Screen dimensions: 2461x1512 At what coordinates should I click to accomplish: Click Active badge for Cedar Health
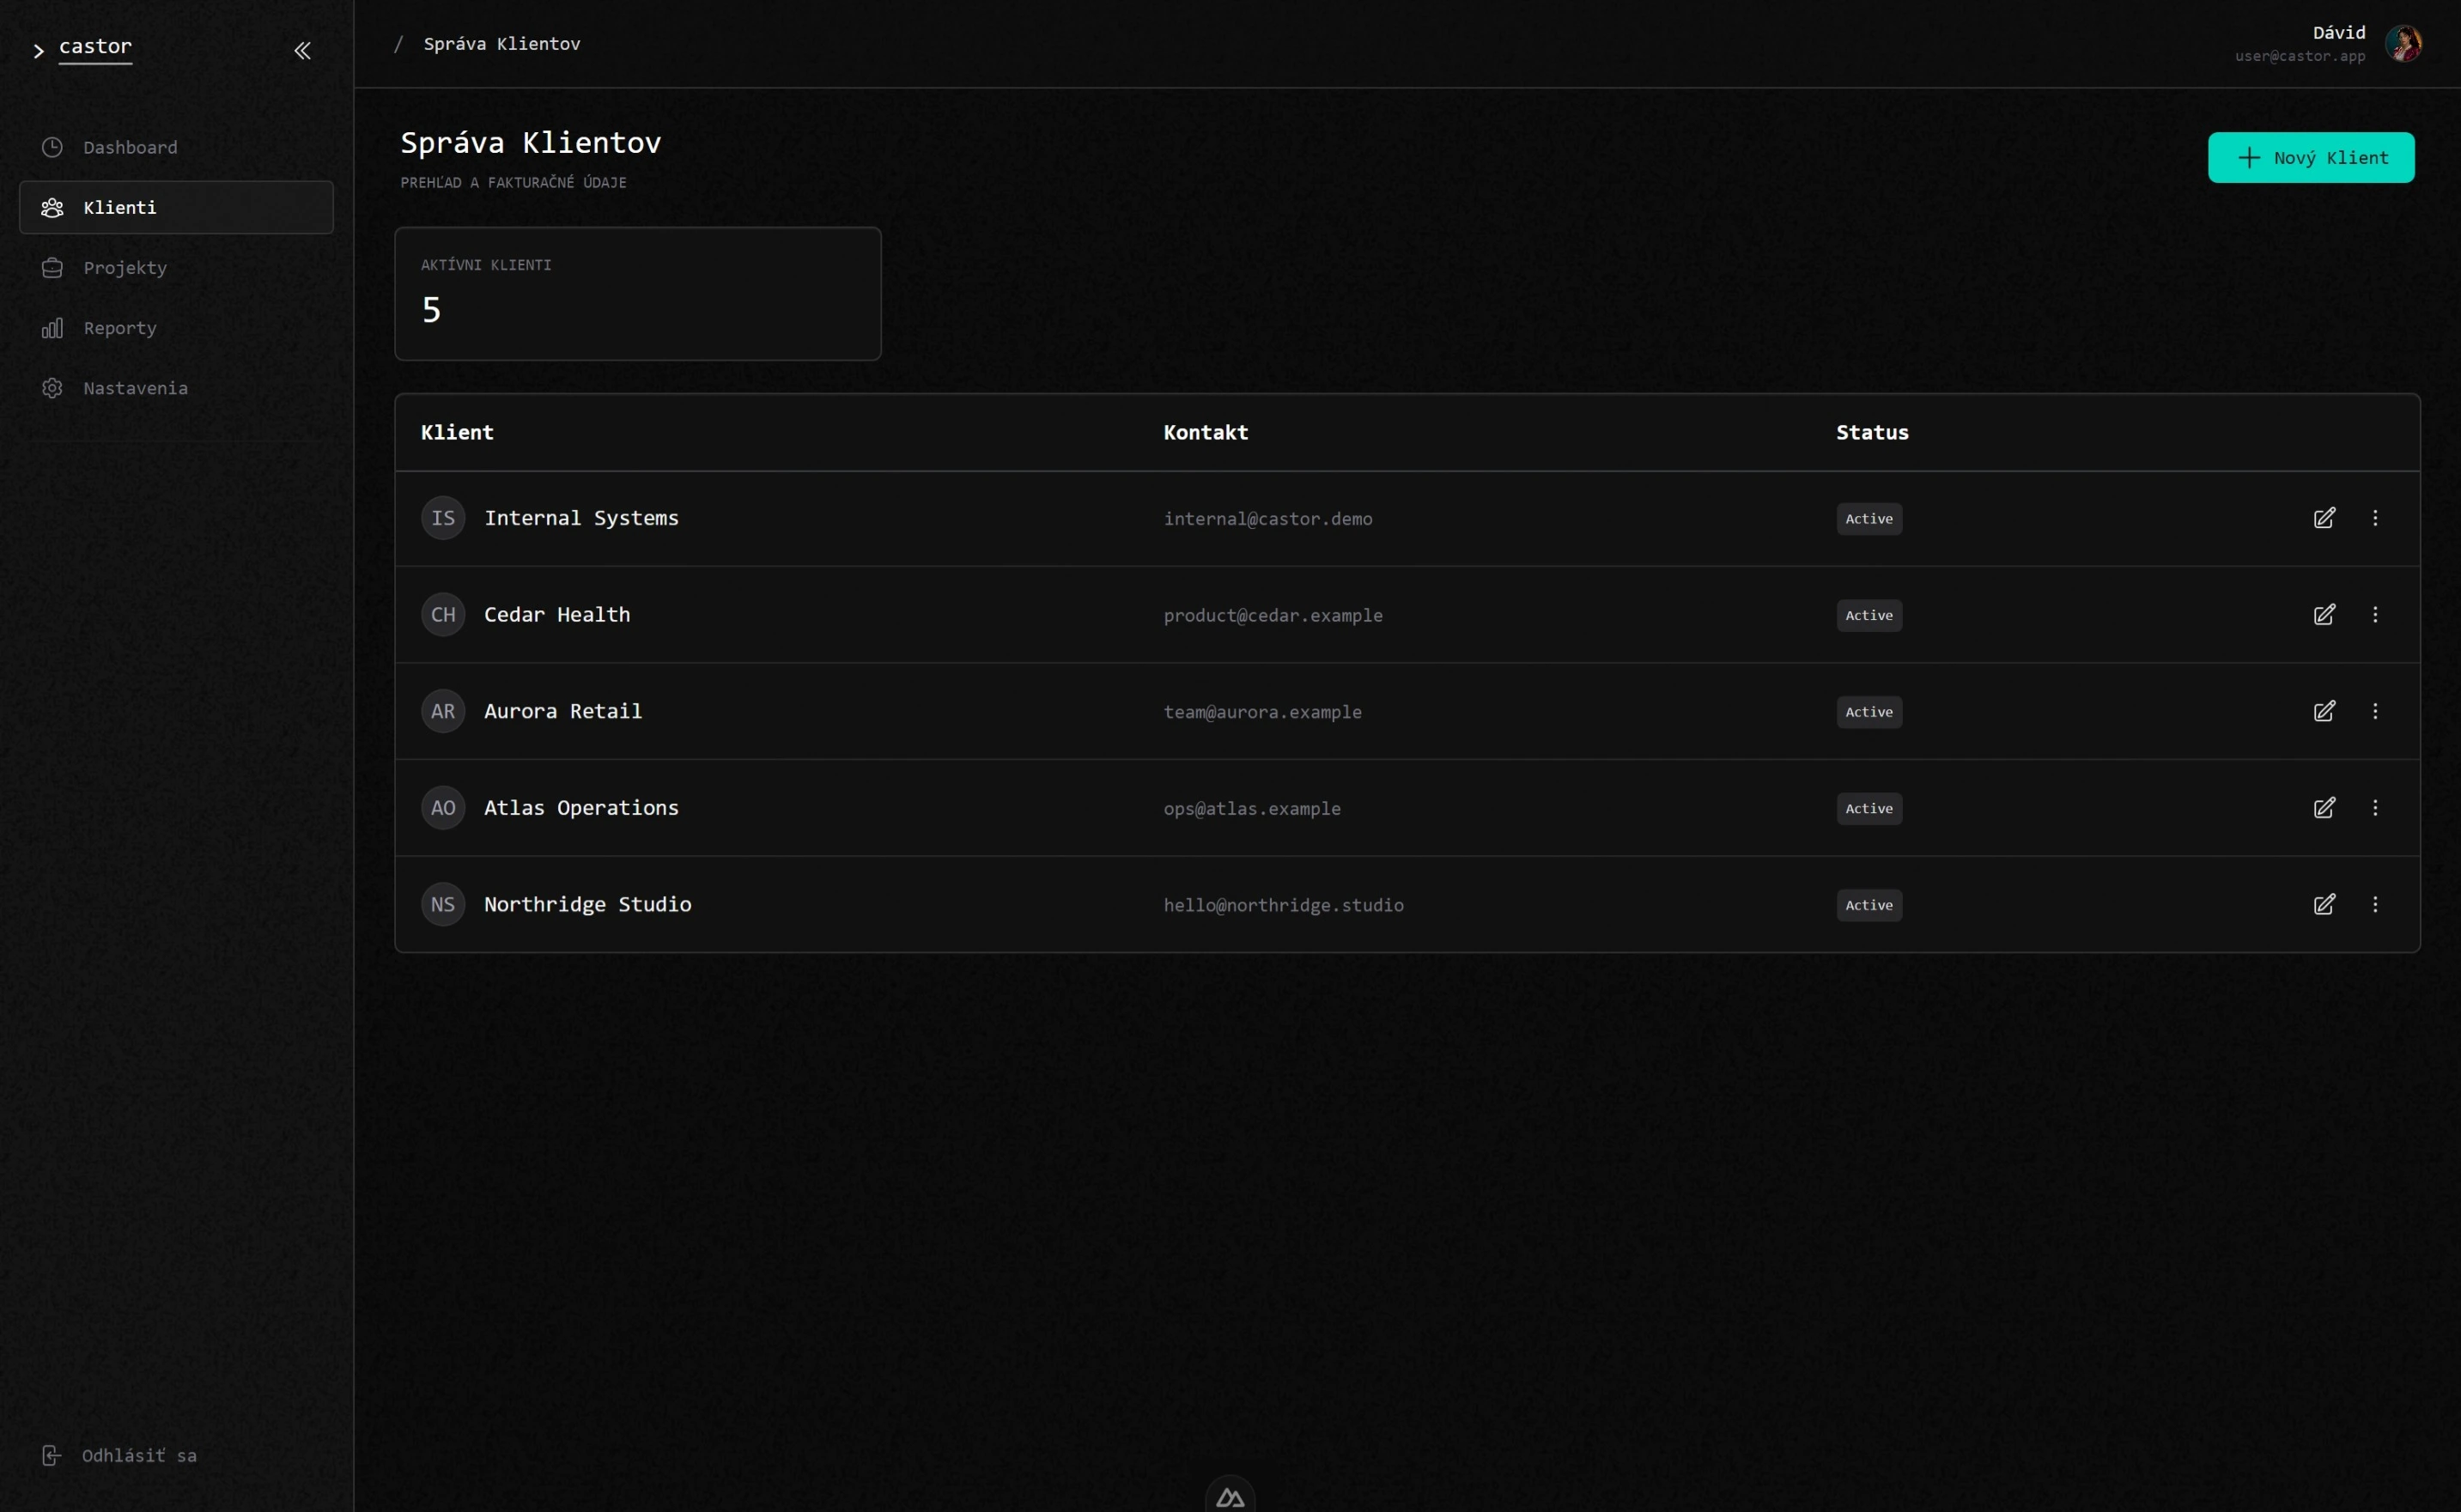1869,615
